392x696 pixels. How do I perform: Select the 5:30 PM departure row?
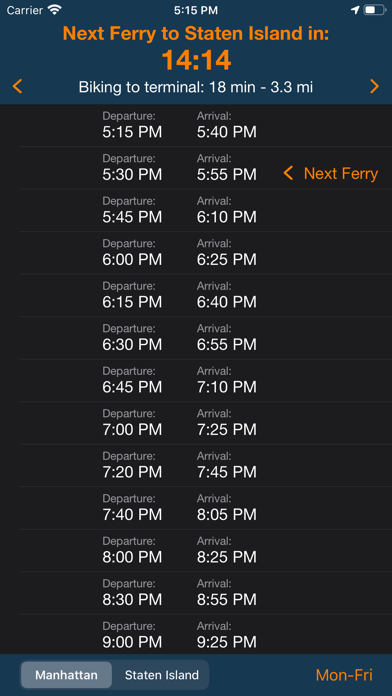206,168
